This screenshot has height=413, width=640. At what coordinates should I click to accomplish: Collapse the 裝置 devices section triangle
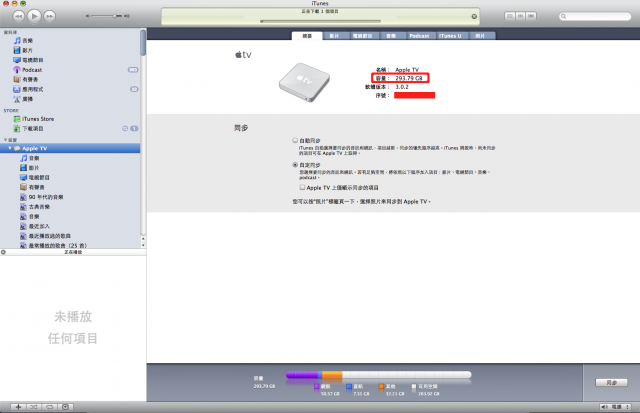pyautogui.click(x=5, y=140)
